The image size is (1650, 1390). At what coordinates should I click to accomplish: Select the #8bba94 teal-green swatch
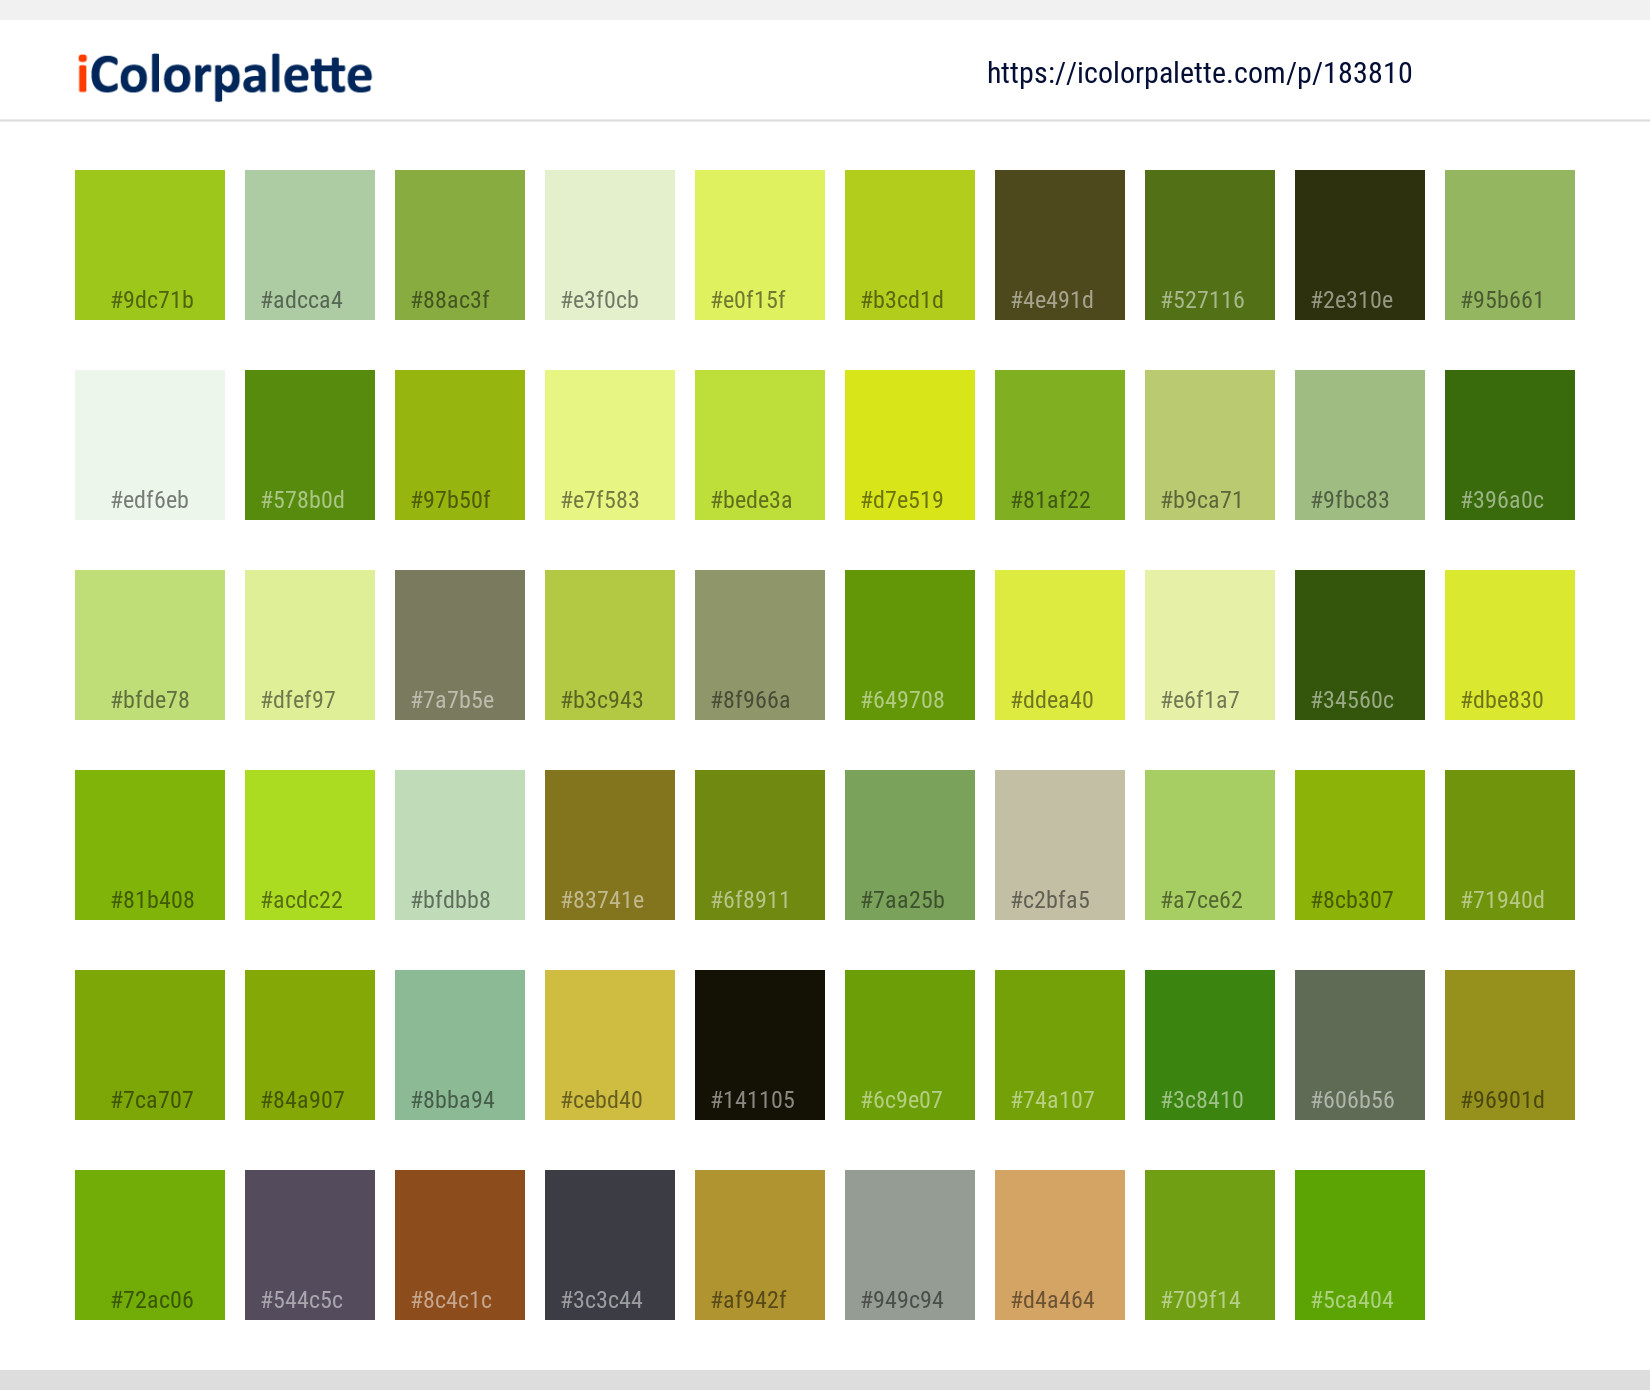[x=460, y=1045]
